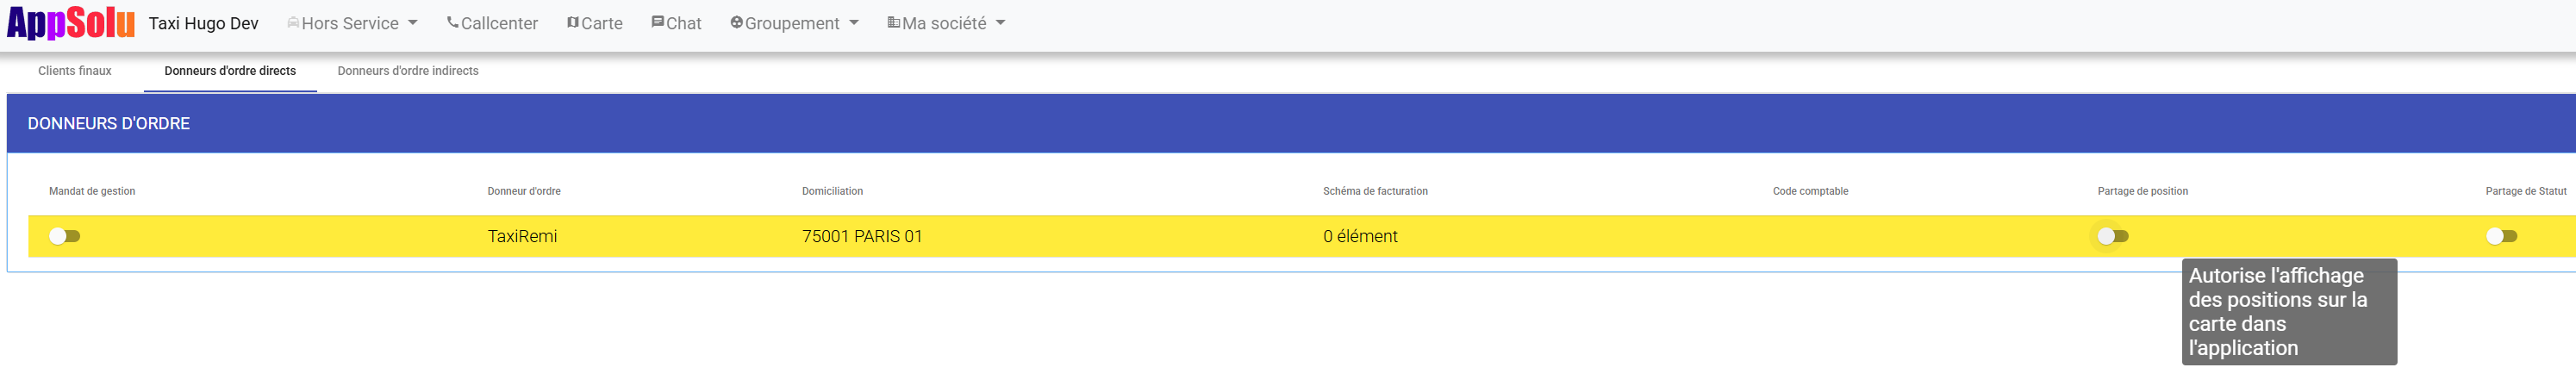Switch to the Clients finaux tab
Screen dimensions: 2576x380
coord(75,71)
